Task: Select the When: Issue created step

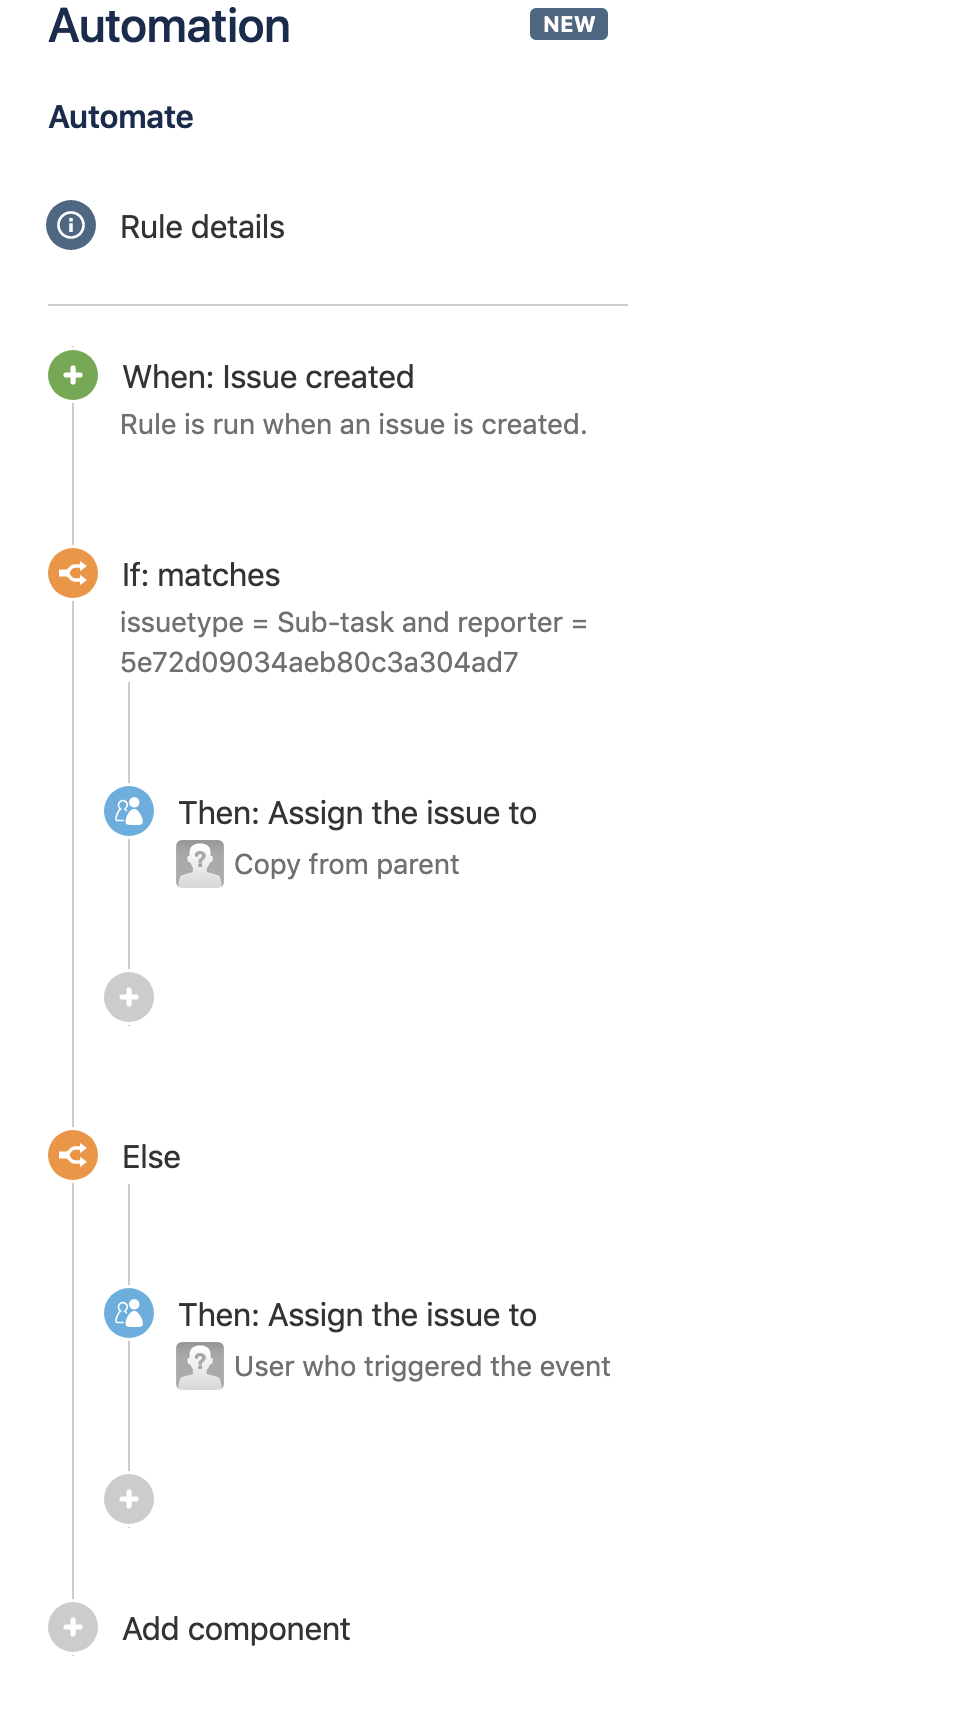Action: pos(268,377)
